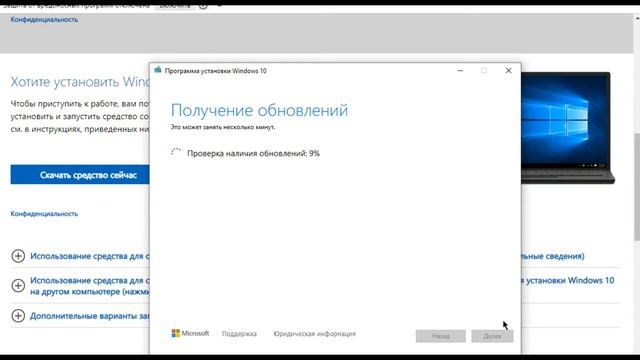This screenshot has width=640, height=360.
Task: Click the Microsoft logo in the setup dialog
Action: (190, 333)
